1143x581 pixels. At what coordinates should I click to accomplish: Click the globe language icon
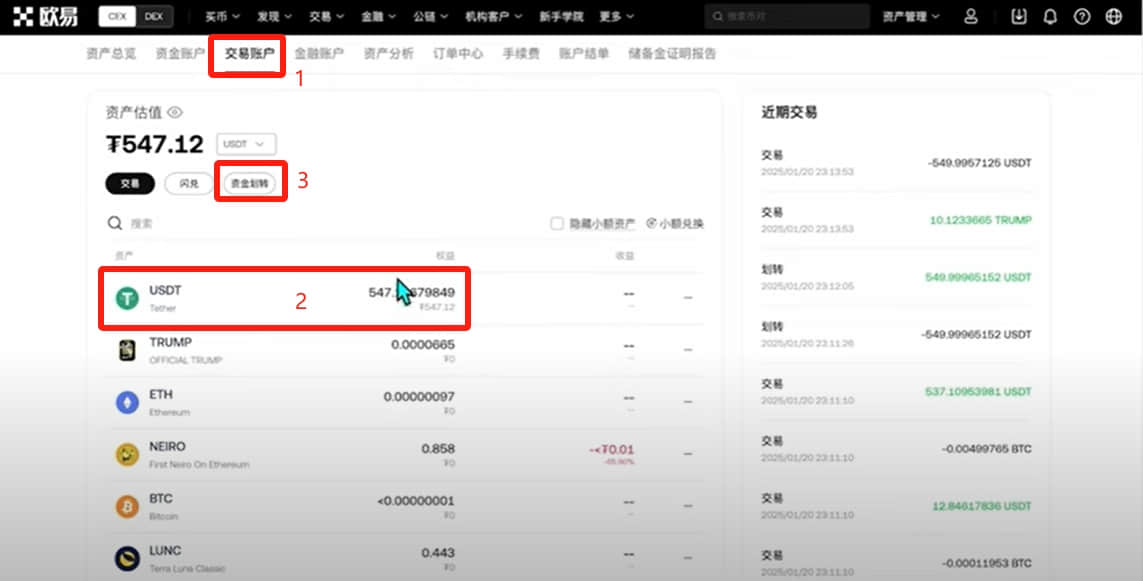coord(1113,16)
